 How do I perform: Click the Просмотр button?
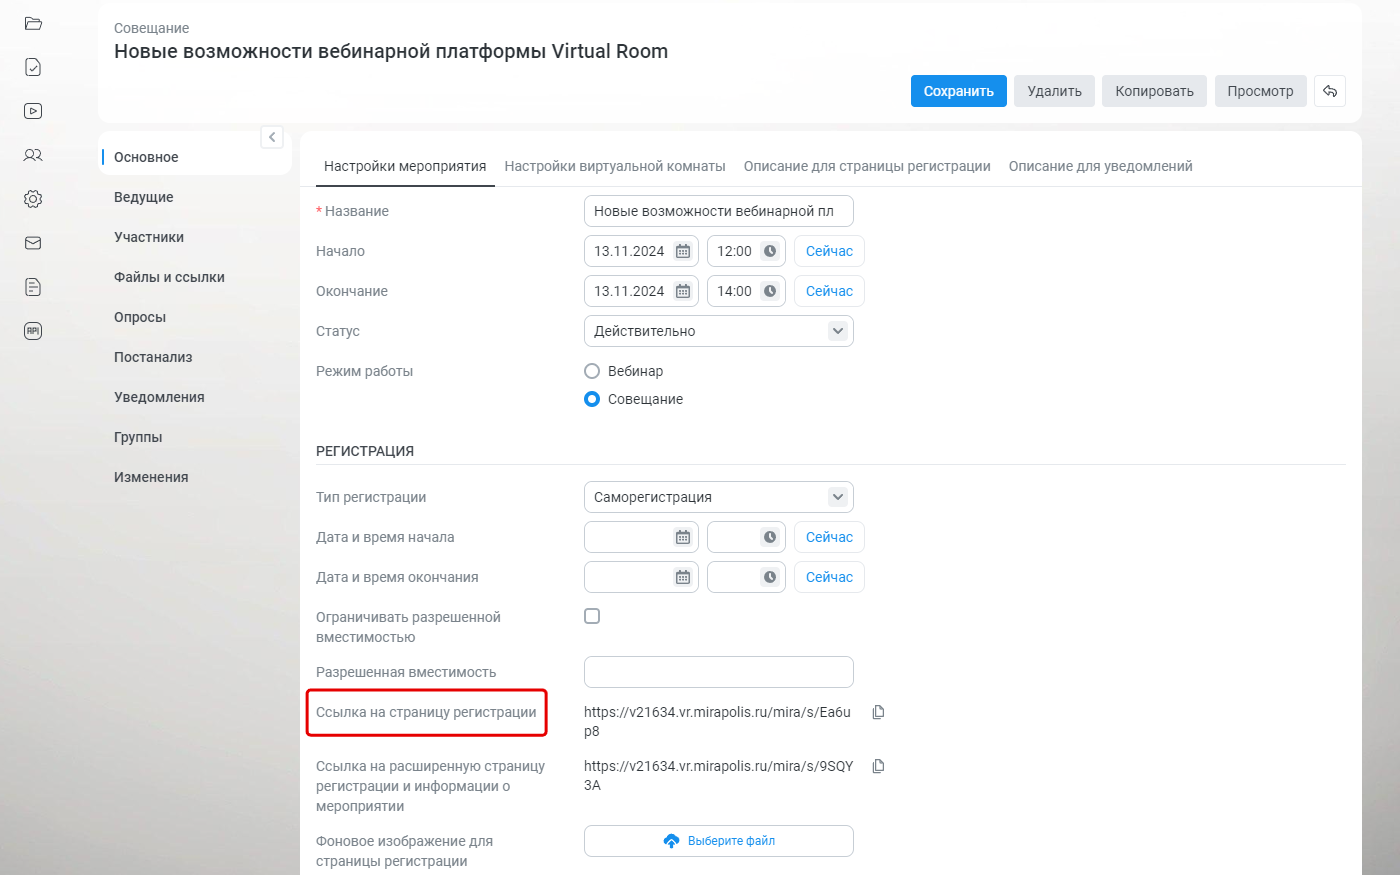coord(1261,91)
